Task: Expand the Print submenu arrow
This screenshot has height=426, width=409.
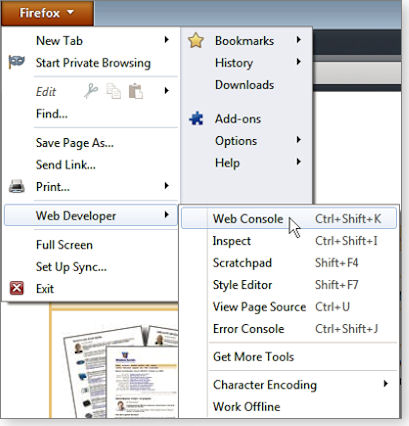Action: coord(167,186)
